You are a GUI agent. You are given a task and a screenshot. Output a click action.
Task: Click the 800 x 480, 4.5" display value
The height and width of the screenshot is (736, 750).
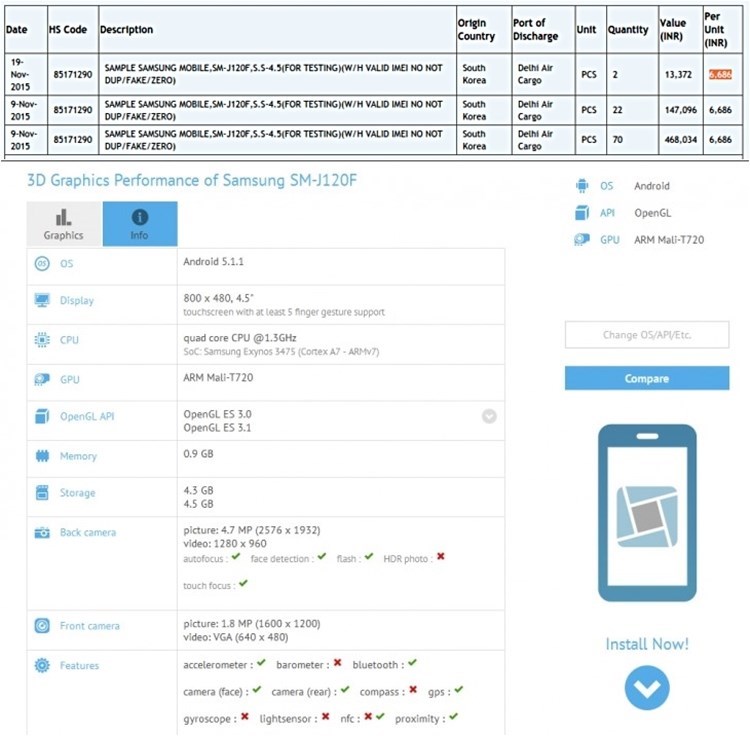coord(219,298)
